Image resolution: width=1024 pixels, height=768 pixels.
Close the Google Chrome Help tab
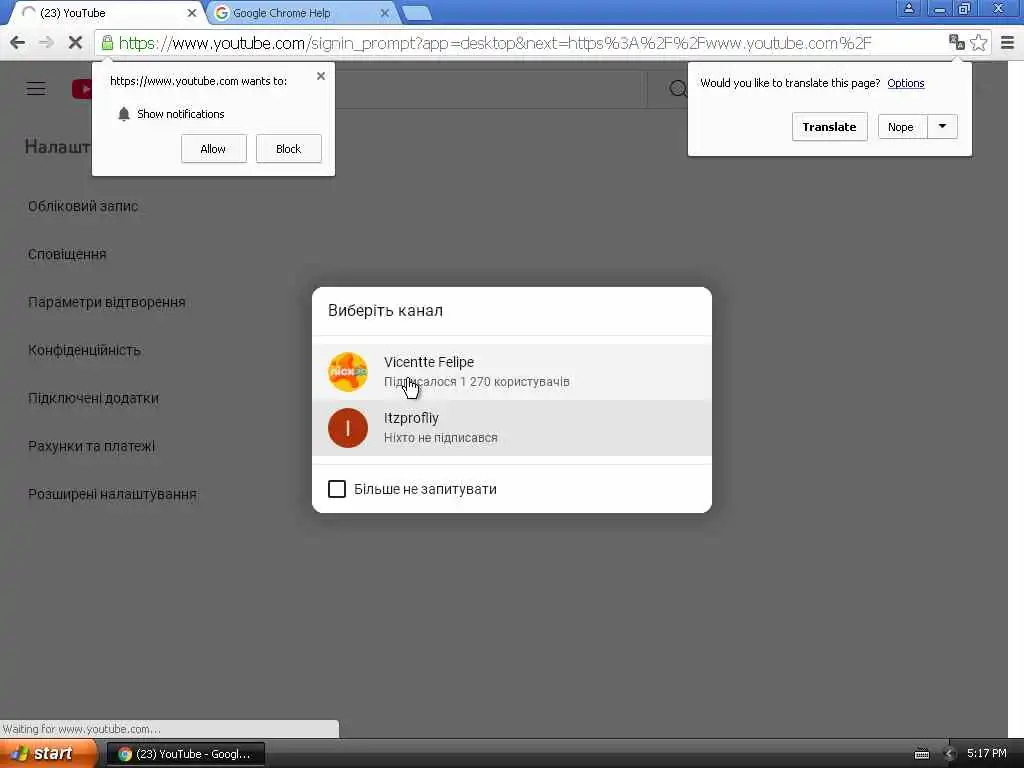385,13
